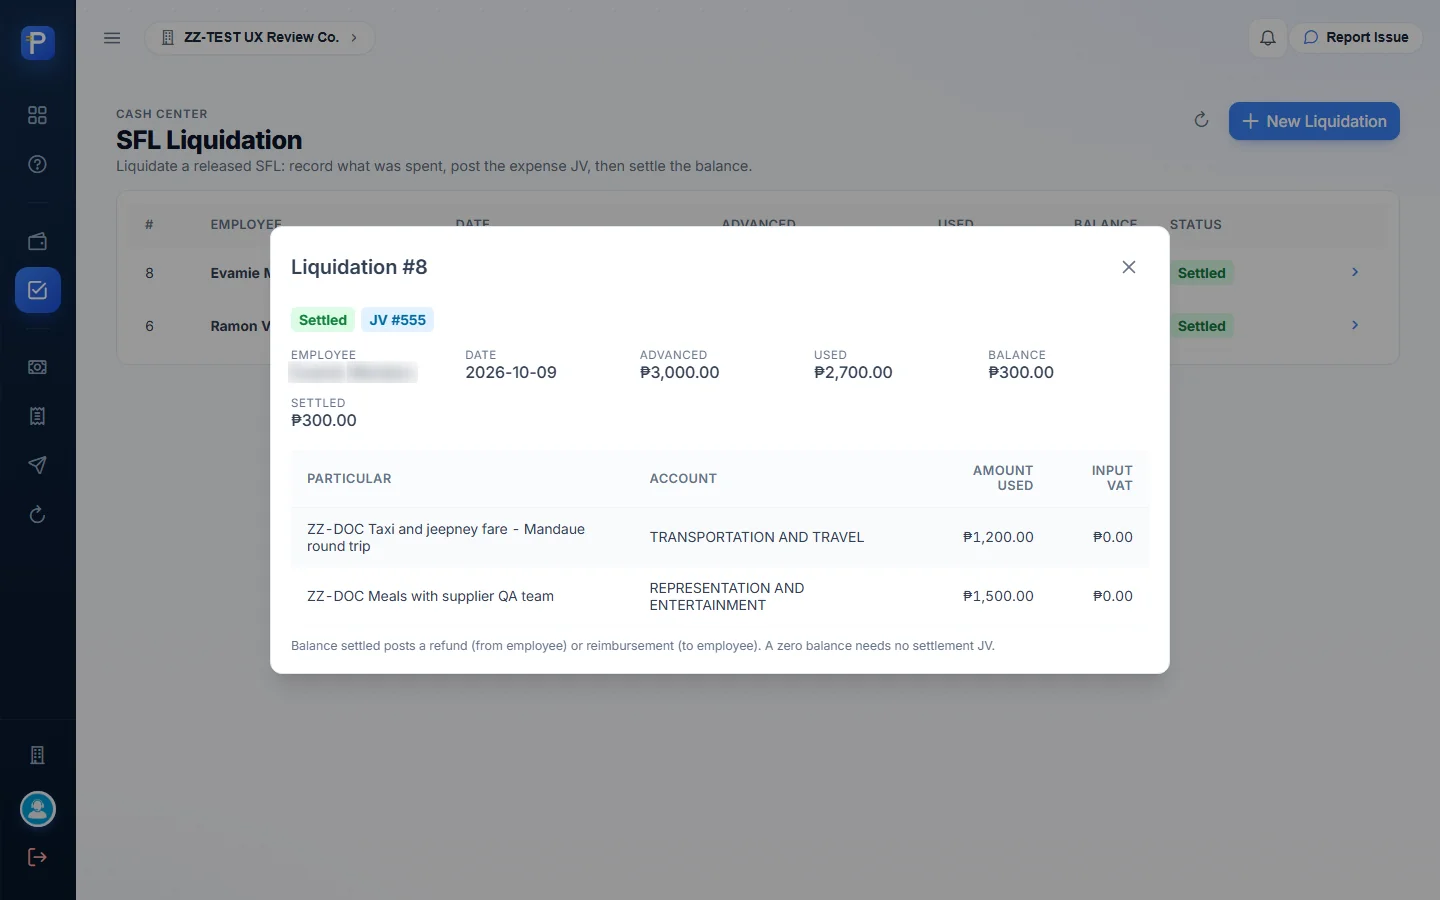The width and height of the screenshot is (1440, 900).
Task: Open the circular history icon in sidebar
Action: [x=37, y=514]
